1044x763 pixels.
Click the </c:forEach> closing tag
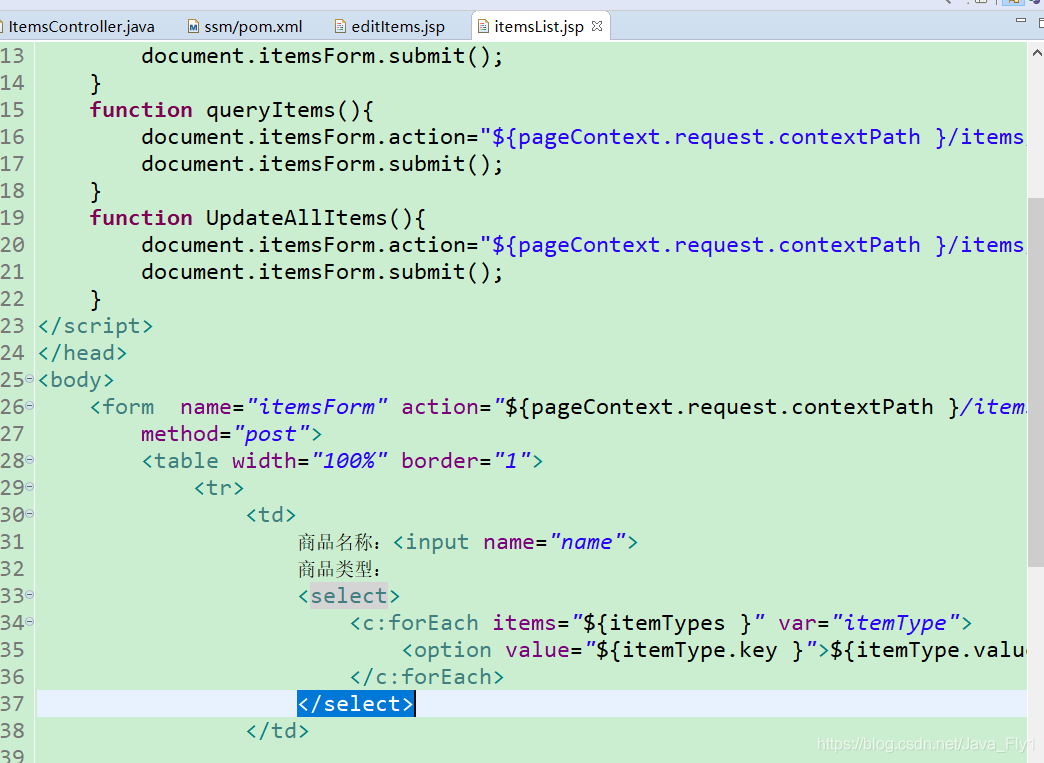[427, 677]
